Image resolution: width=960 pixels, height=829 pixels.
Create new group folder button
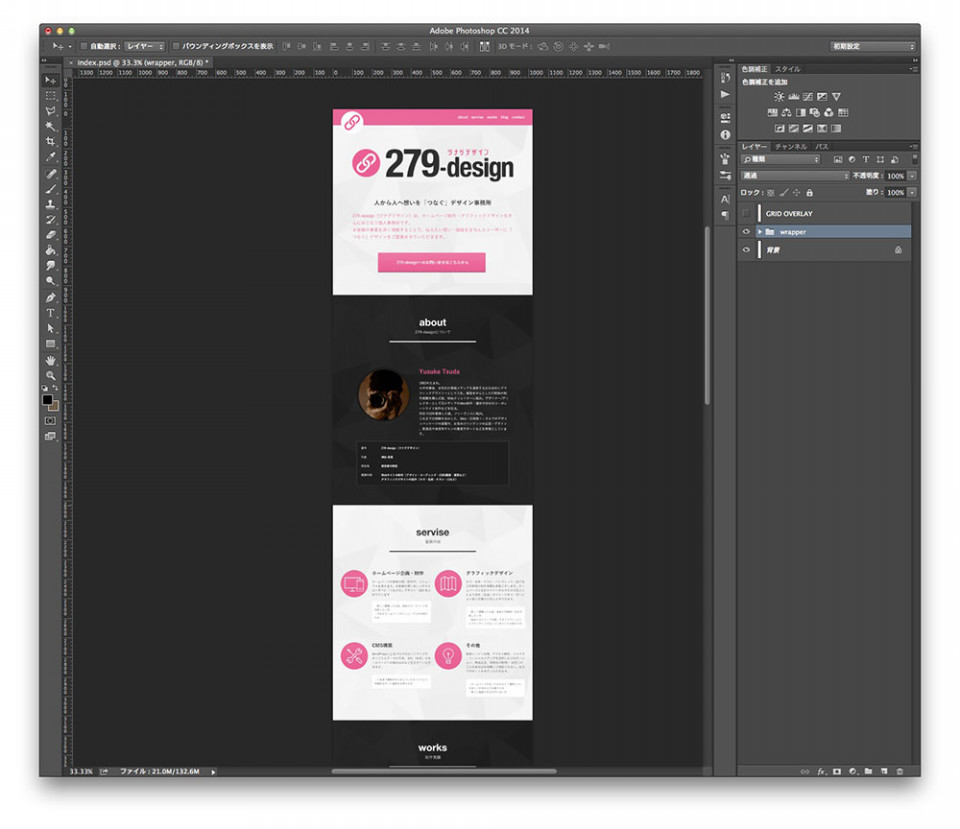pos(868,771)
